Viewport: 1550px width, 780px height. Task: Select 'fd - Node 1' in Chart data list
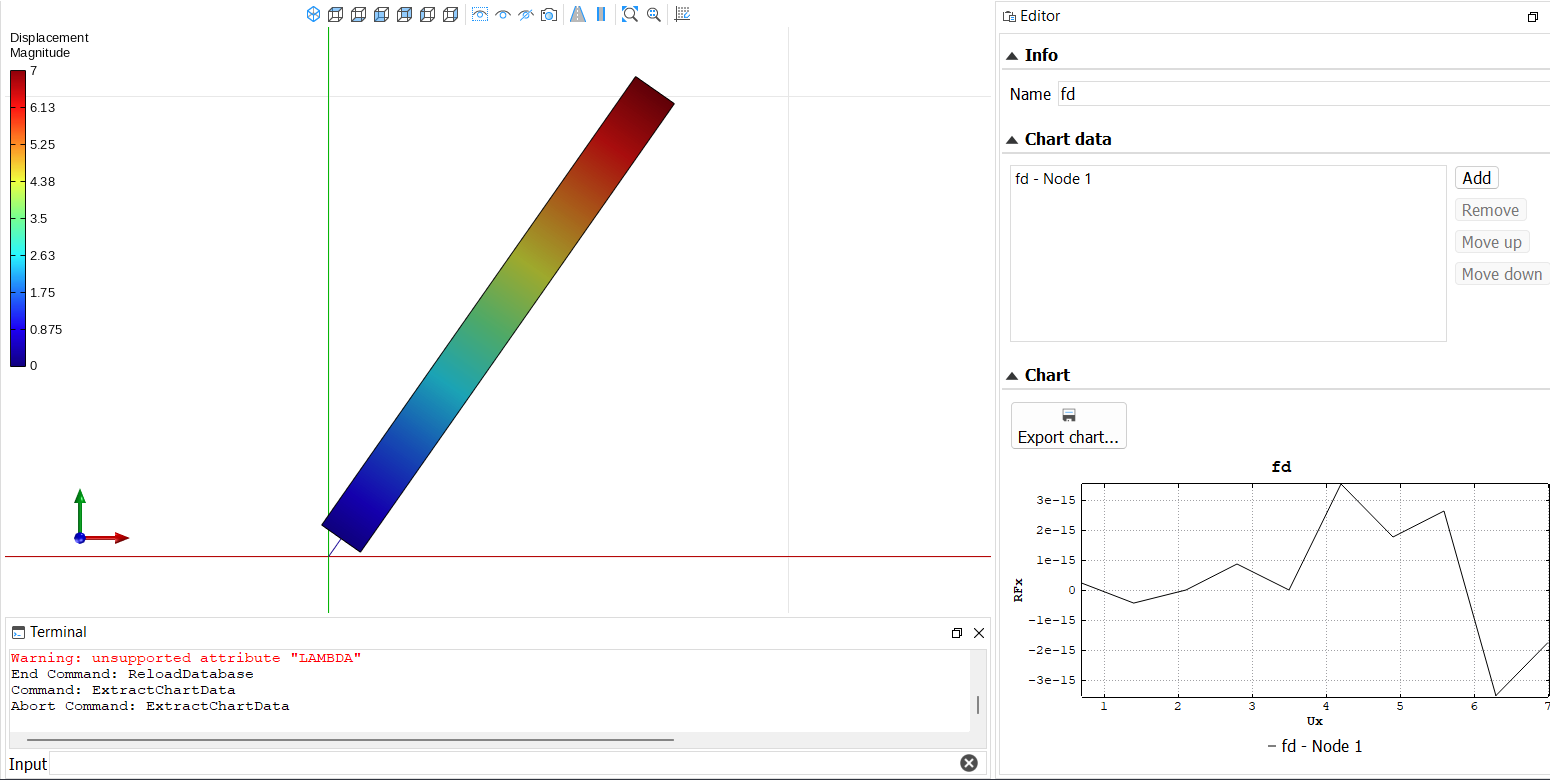[x=1053, y=179]
